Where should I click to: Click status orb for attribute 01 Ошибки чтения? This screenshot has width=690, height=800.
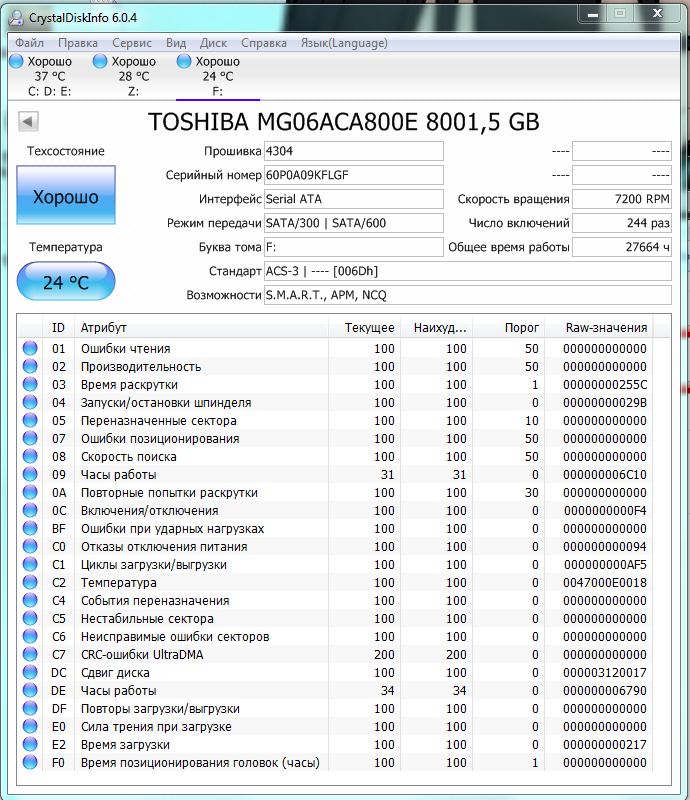tap(30, 348)
